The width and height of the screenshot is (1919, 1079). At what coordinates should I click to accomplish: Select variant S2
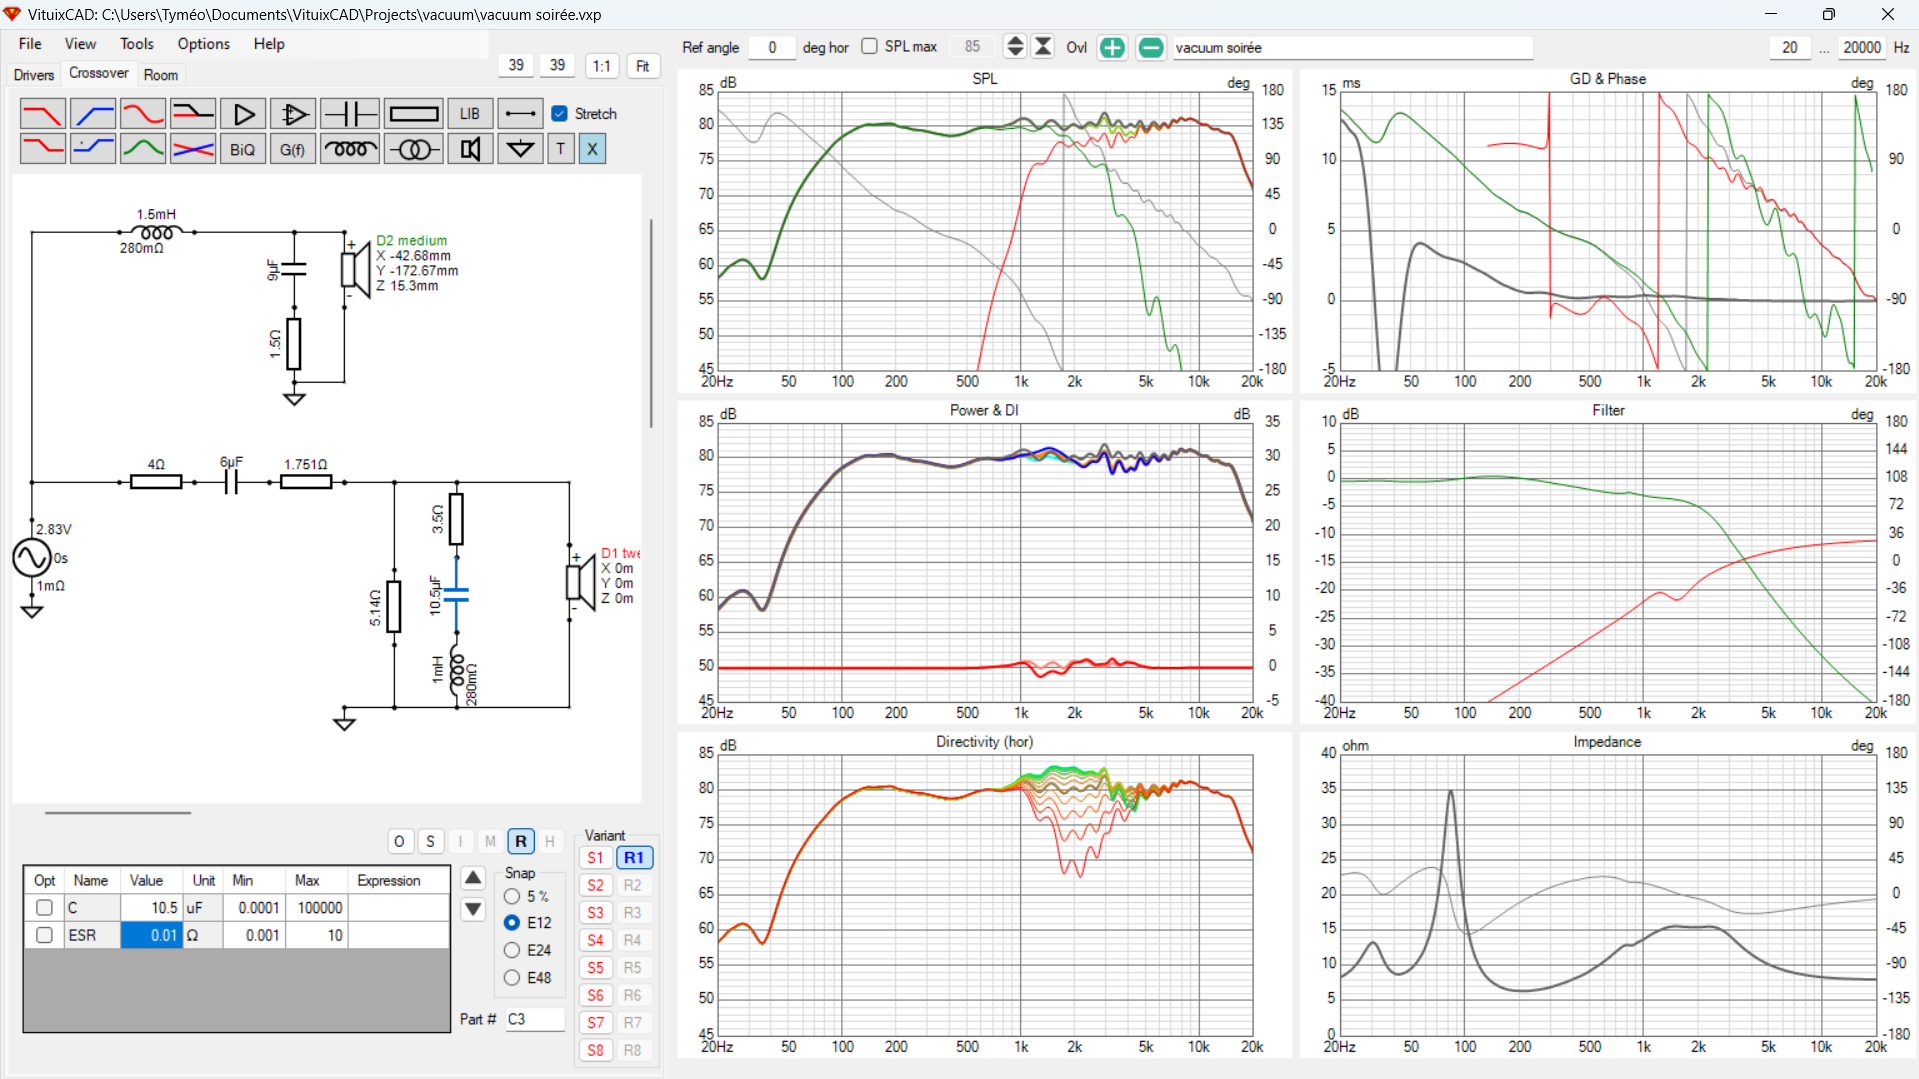[595, 885]
